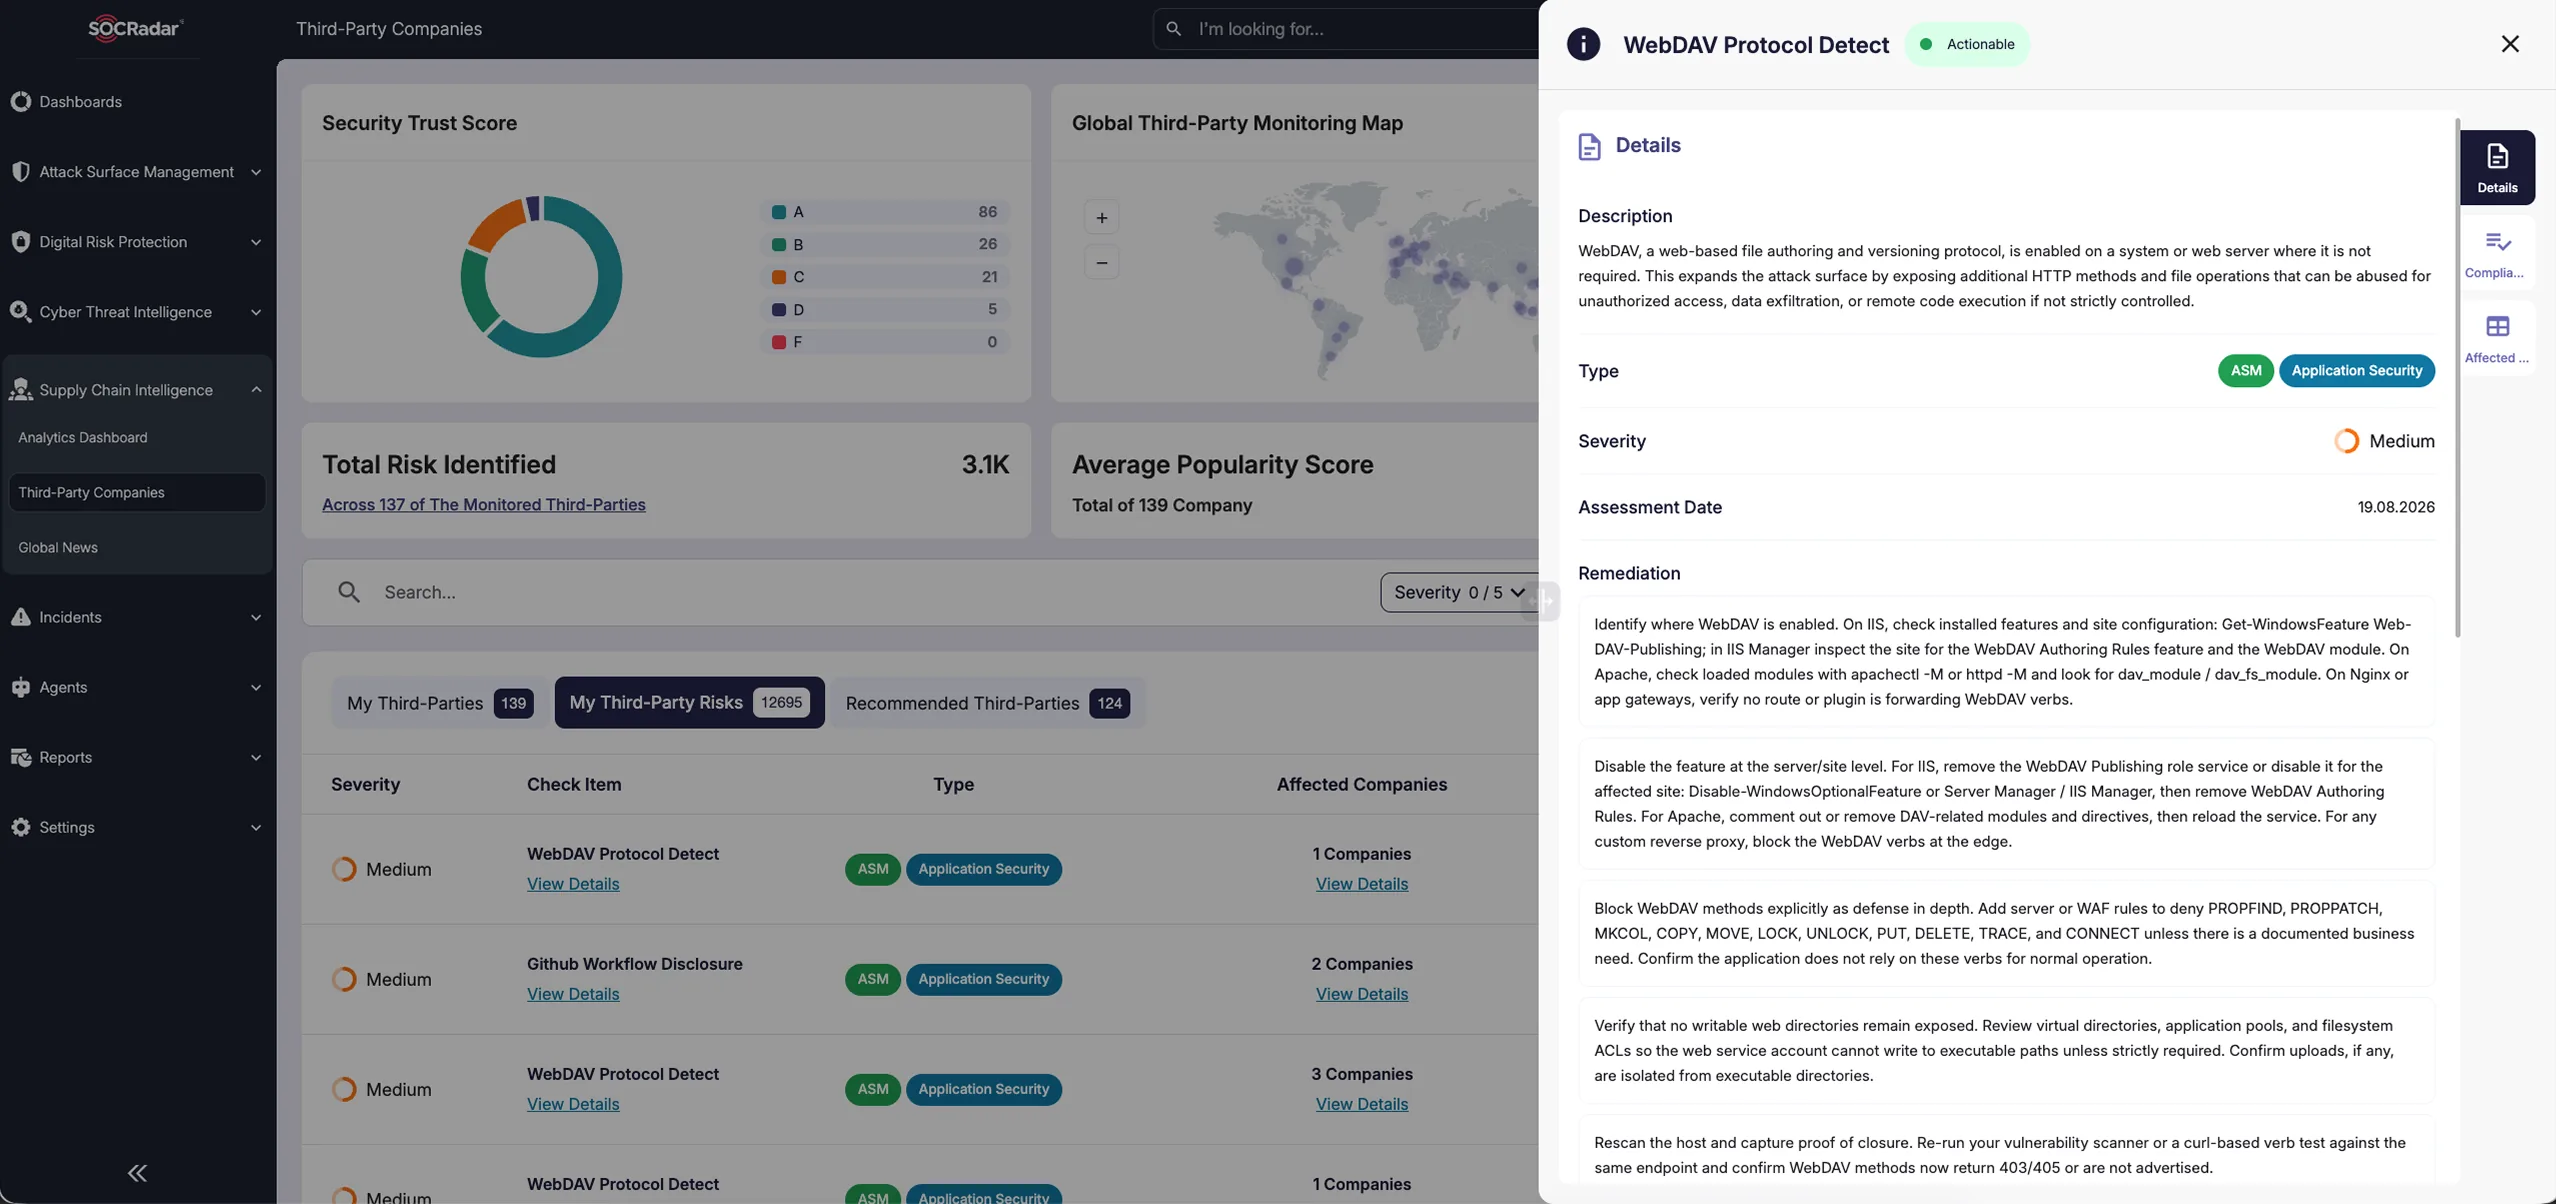Click the Incidents warning icon
The width and height of the screenshot is (2556, 1204).
20,617
